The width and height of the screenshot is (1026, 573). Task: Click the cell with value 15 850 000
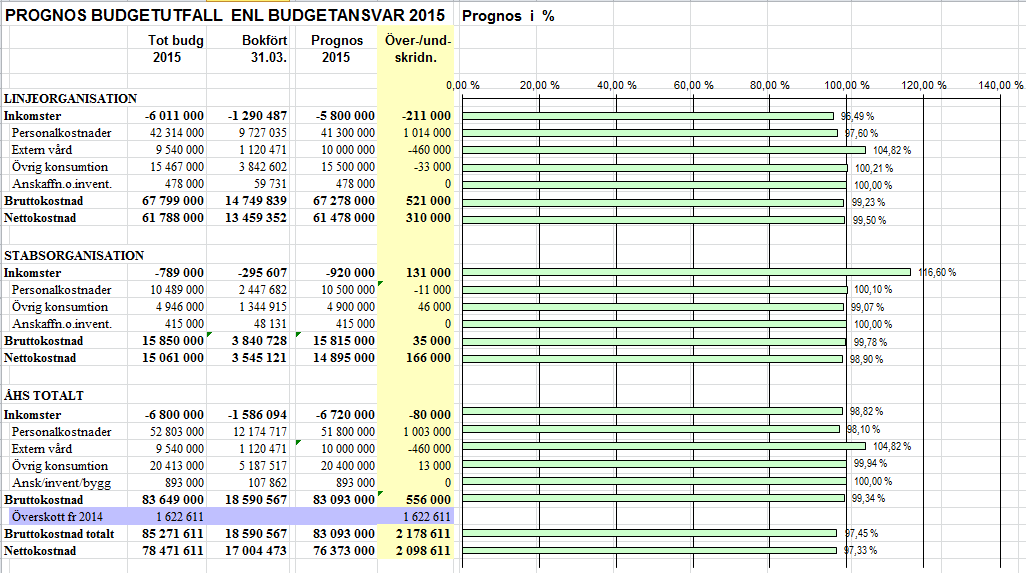click(173, 341)
